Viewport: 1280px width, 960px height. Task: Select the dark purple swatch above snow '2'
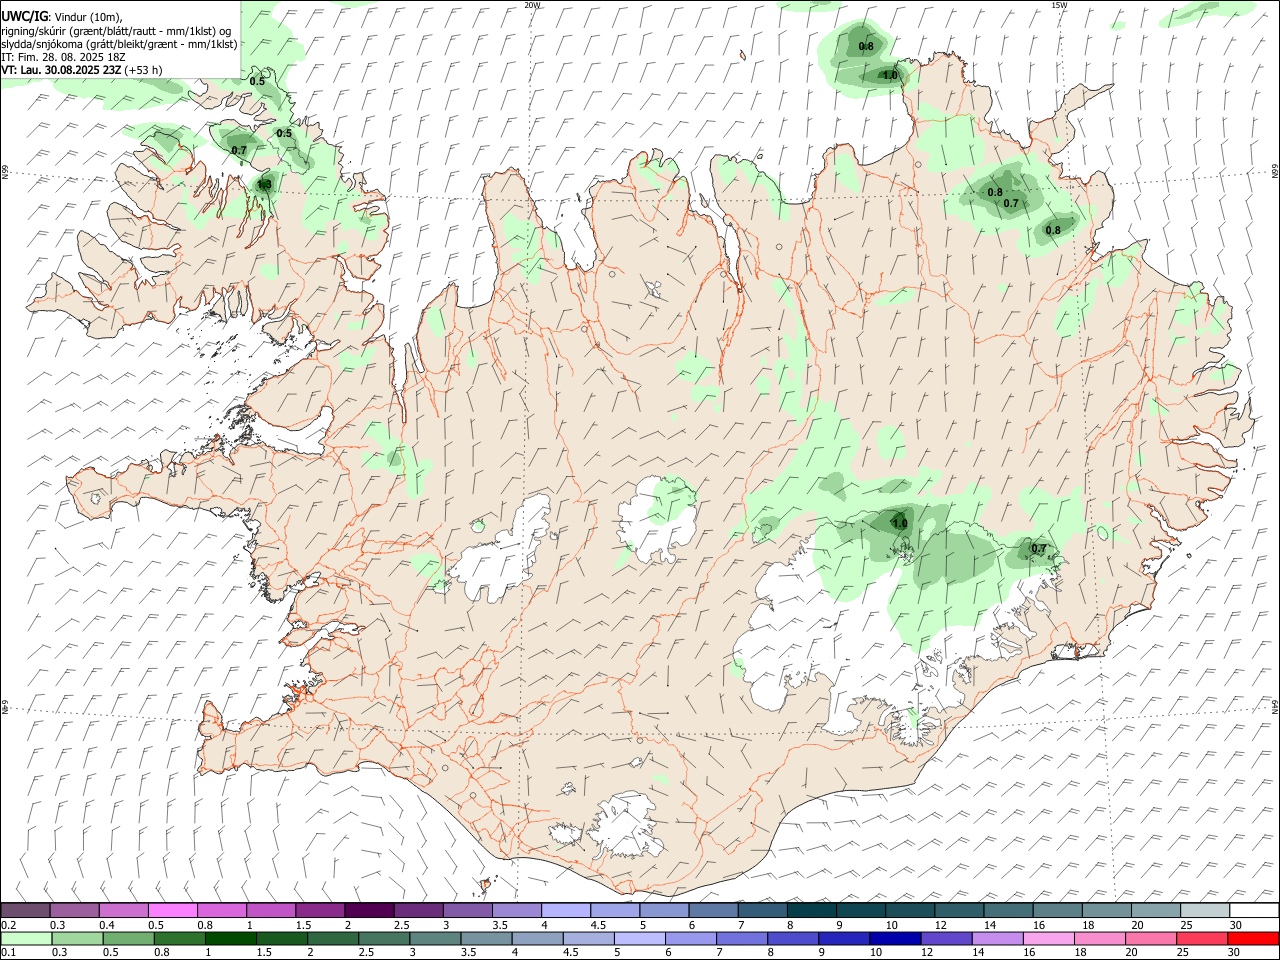(368, 910)
